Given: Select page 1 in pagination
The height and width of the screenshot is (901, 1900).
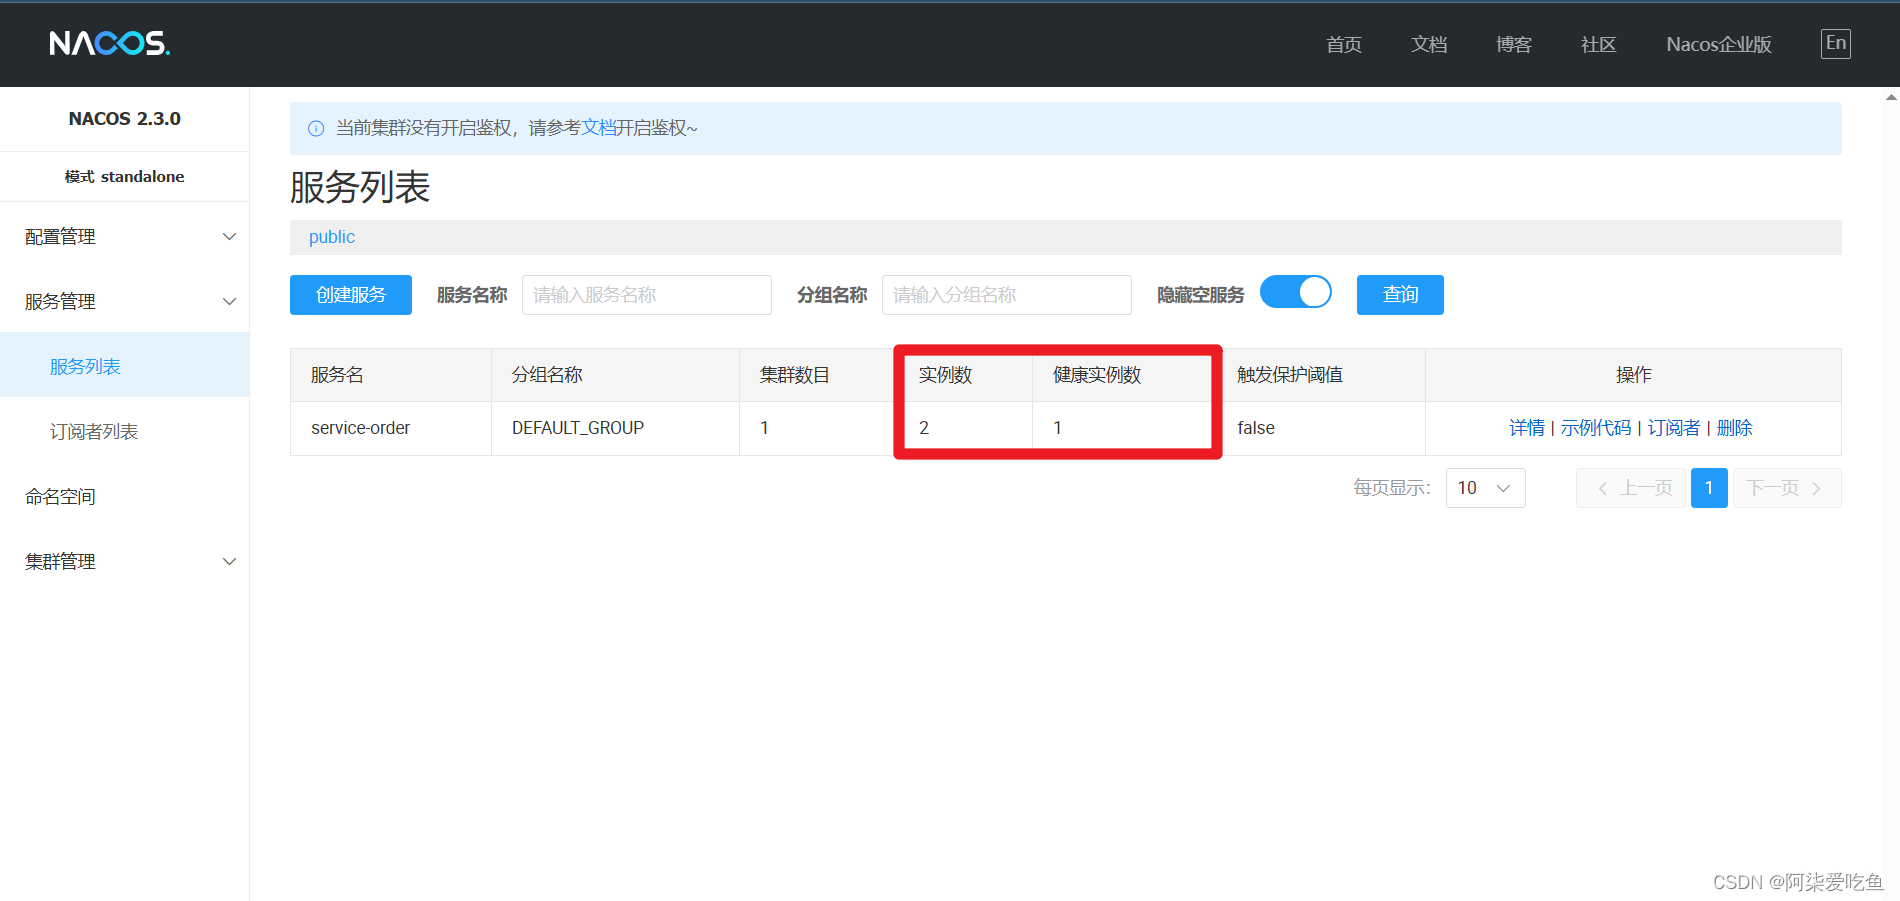Looking at the screenshot, I should [x=1709, y=488].
